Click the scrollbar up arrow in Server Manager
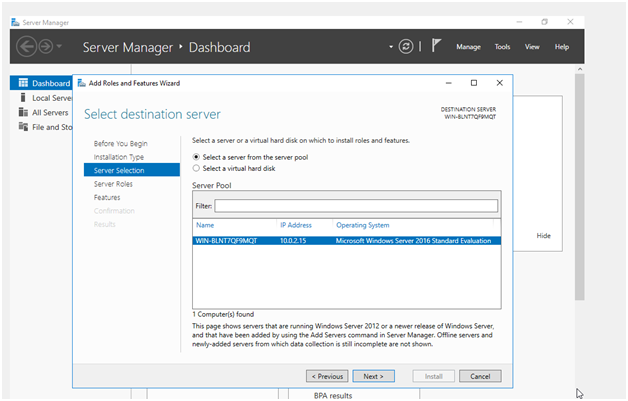The height and width of the screenshot is (401, 628). click(x=580, y=69)
